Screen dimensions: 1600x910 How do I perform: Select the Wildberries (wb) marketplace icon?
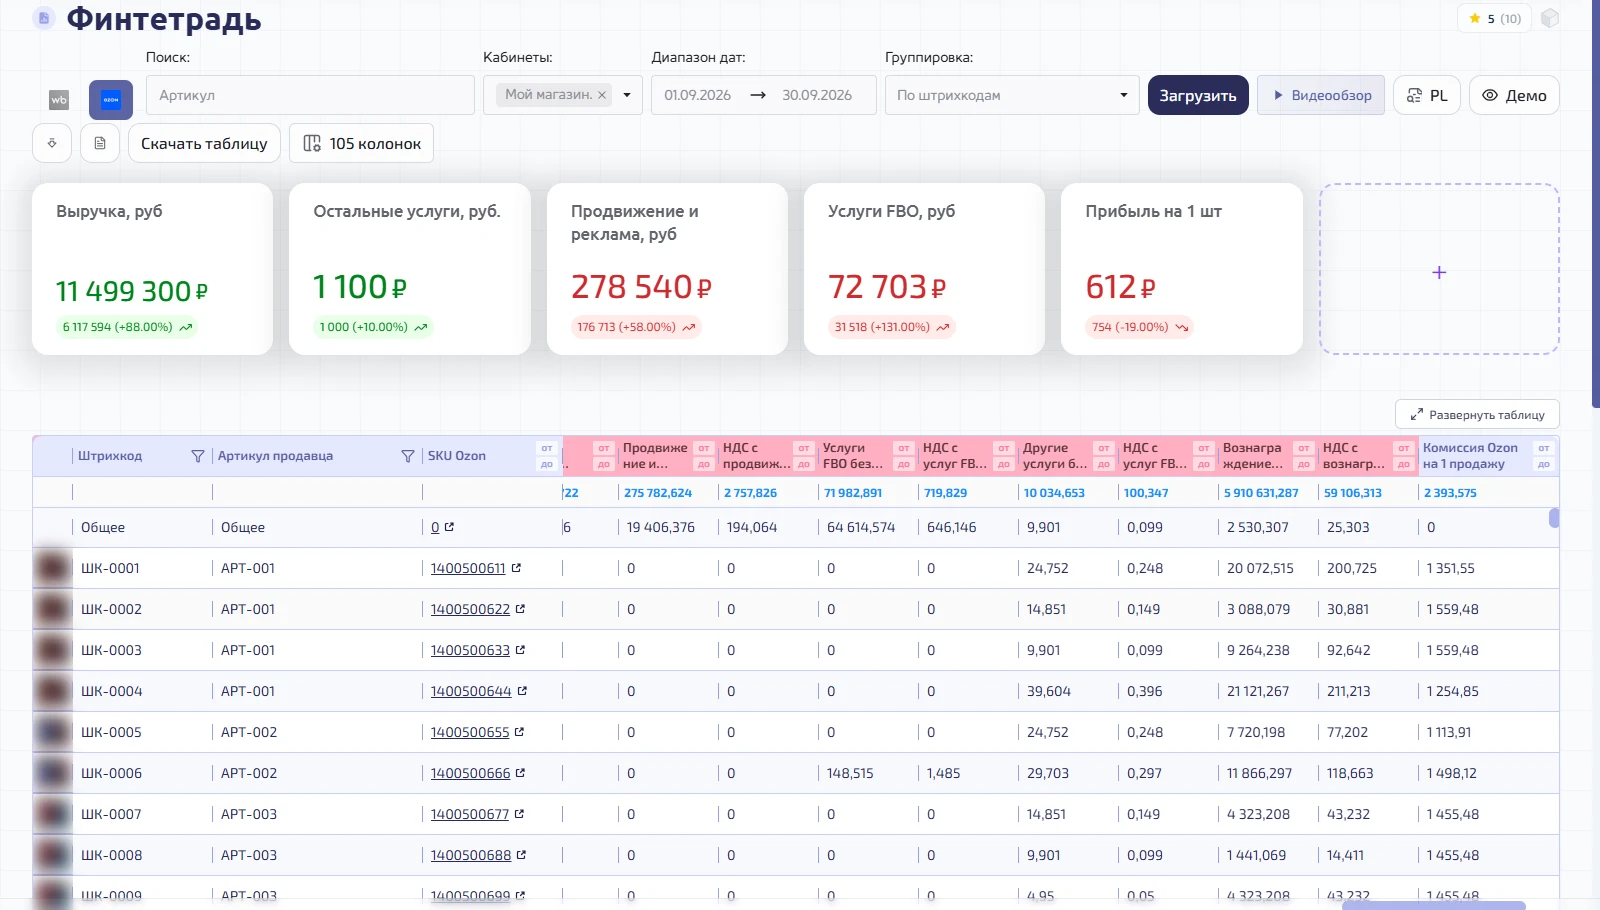click(x=59, y=99)
